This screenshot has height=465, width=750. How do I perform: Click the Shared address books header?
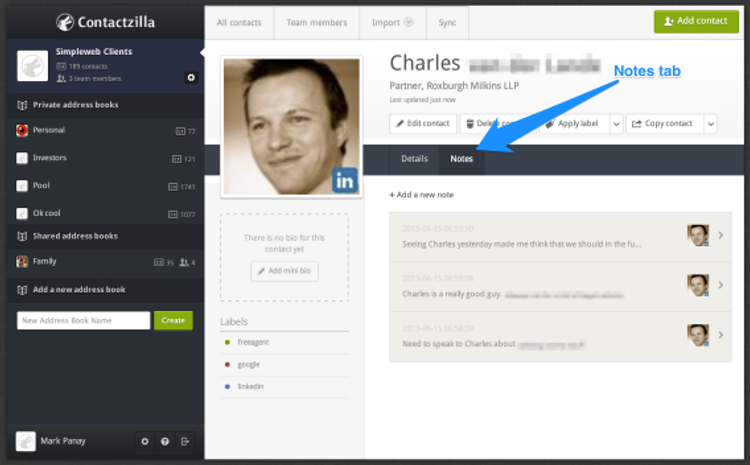(x=105, y=236)
